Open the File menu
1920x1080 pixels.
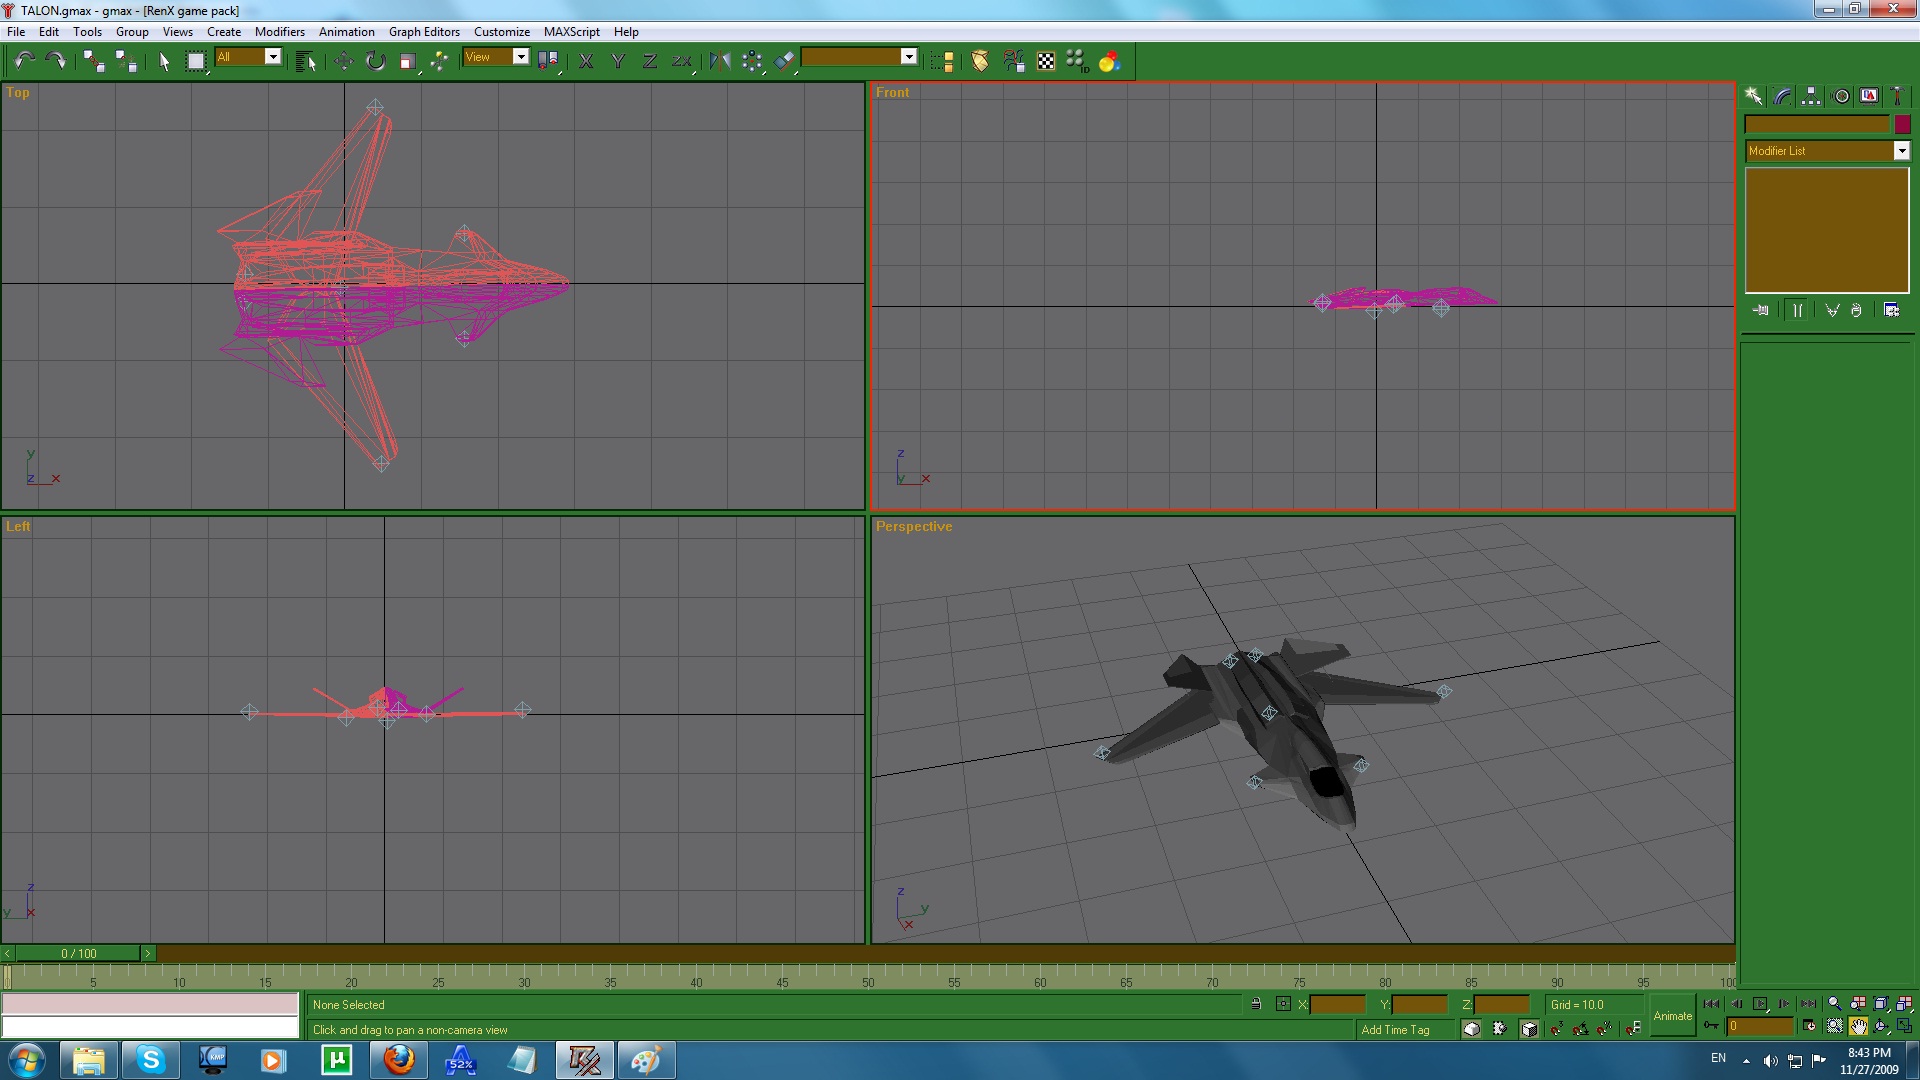click(16, 32)
